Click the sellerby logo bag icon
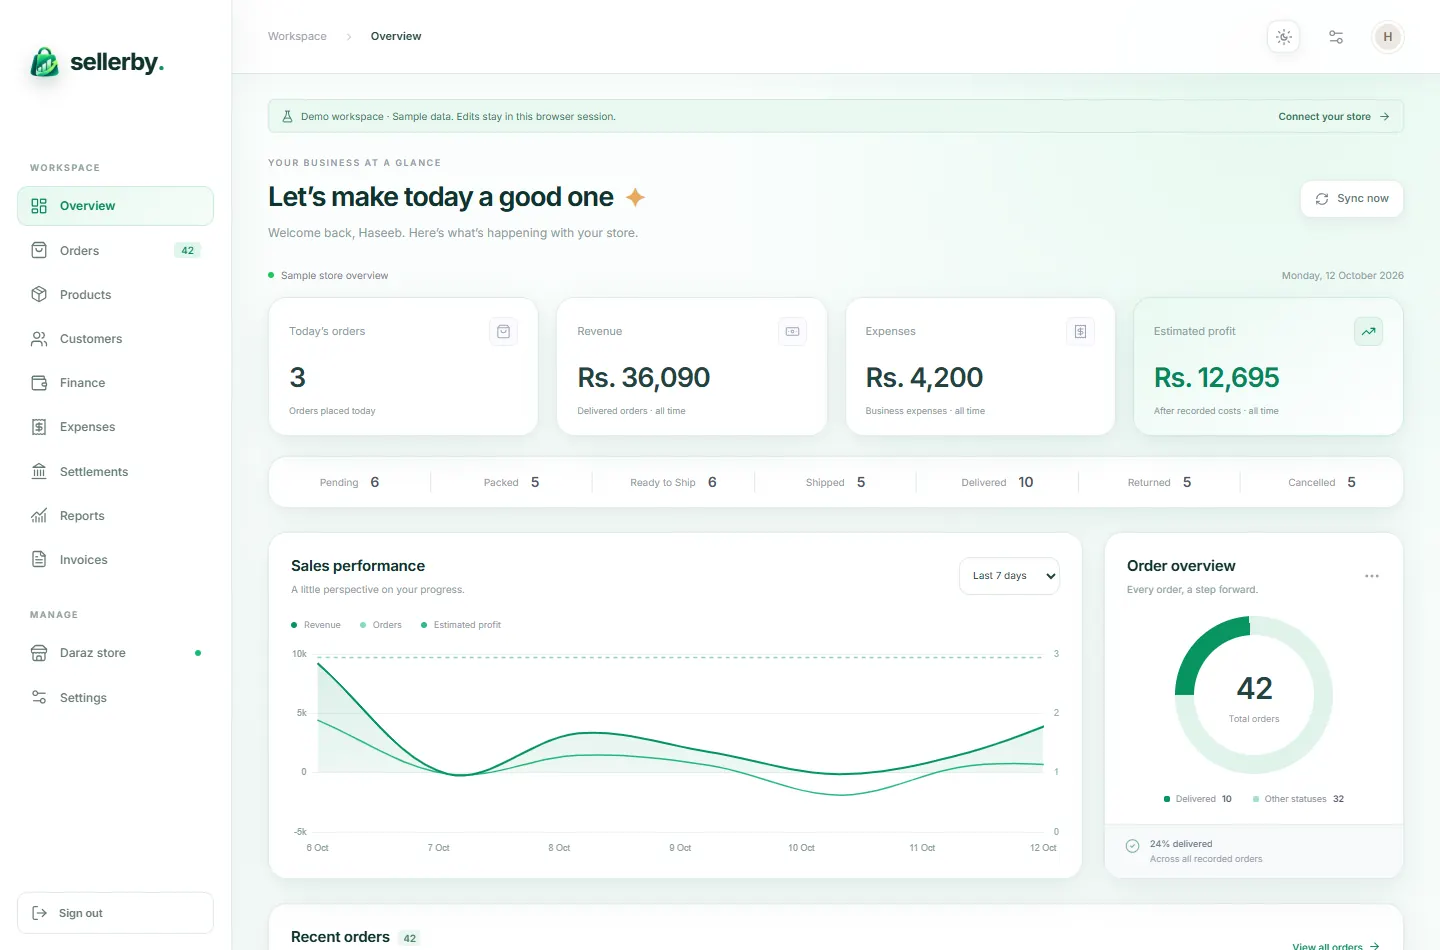 44,62
